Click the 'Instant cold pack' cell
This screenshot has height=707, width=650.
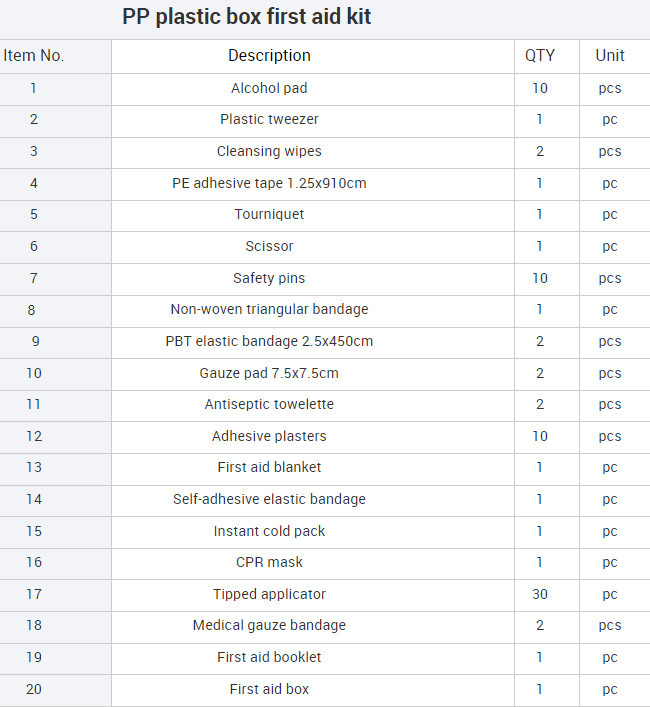click(269, 531)
